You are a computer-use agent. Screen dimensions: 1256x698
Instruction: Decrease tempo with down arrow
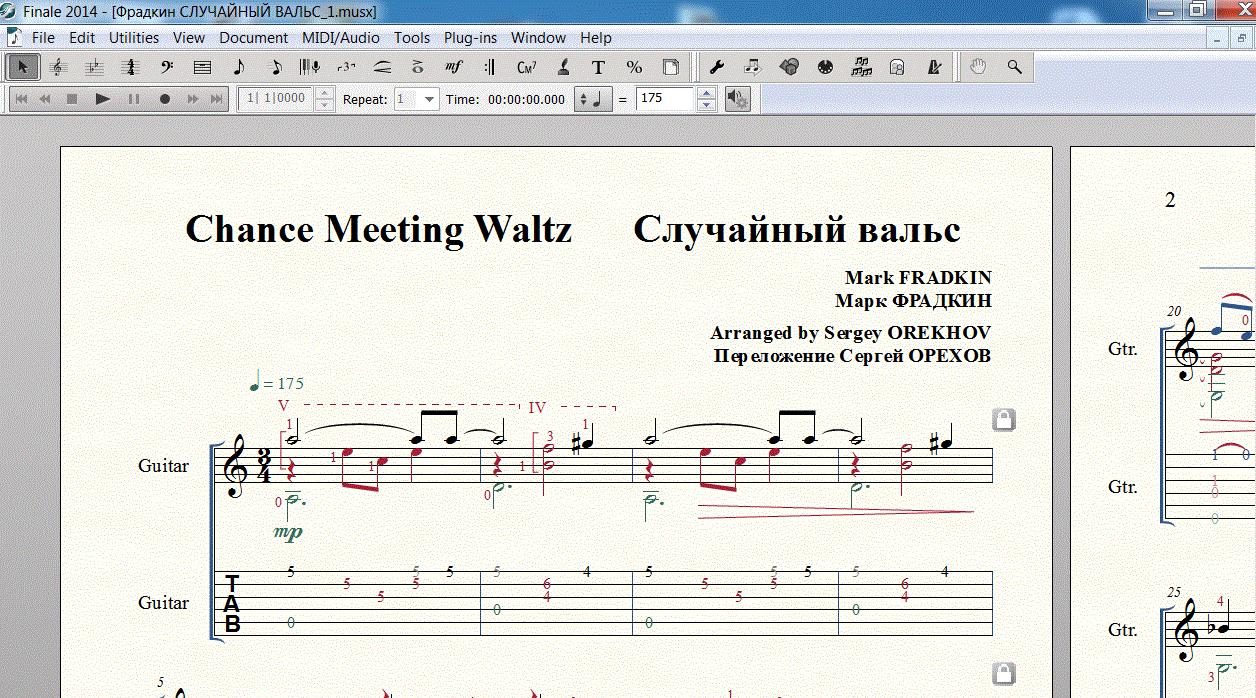click(x=706, y=105)
